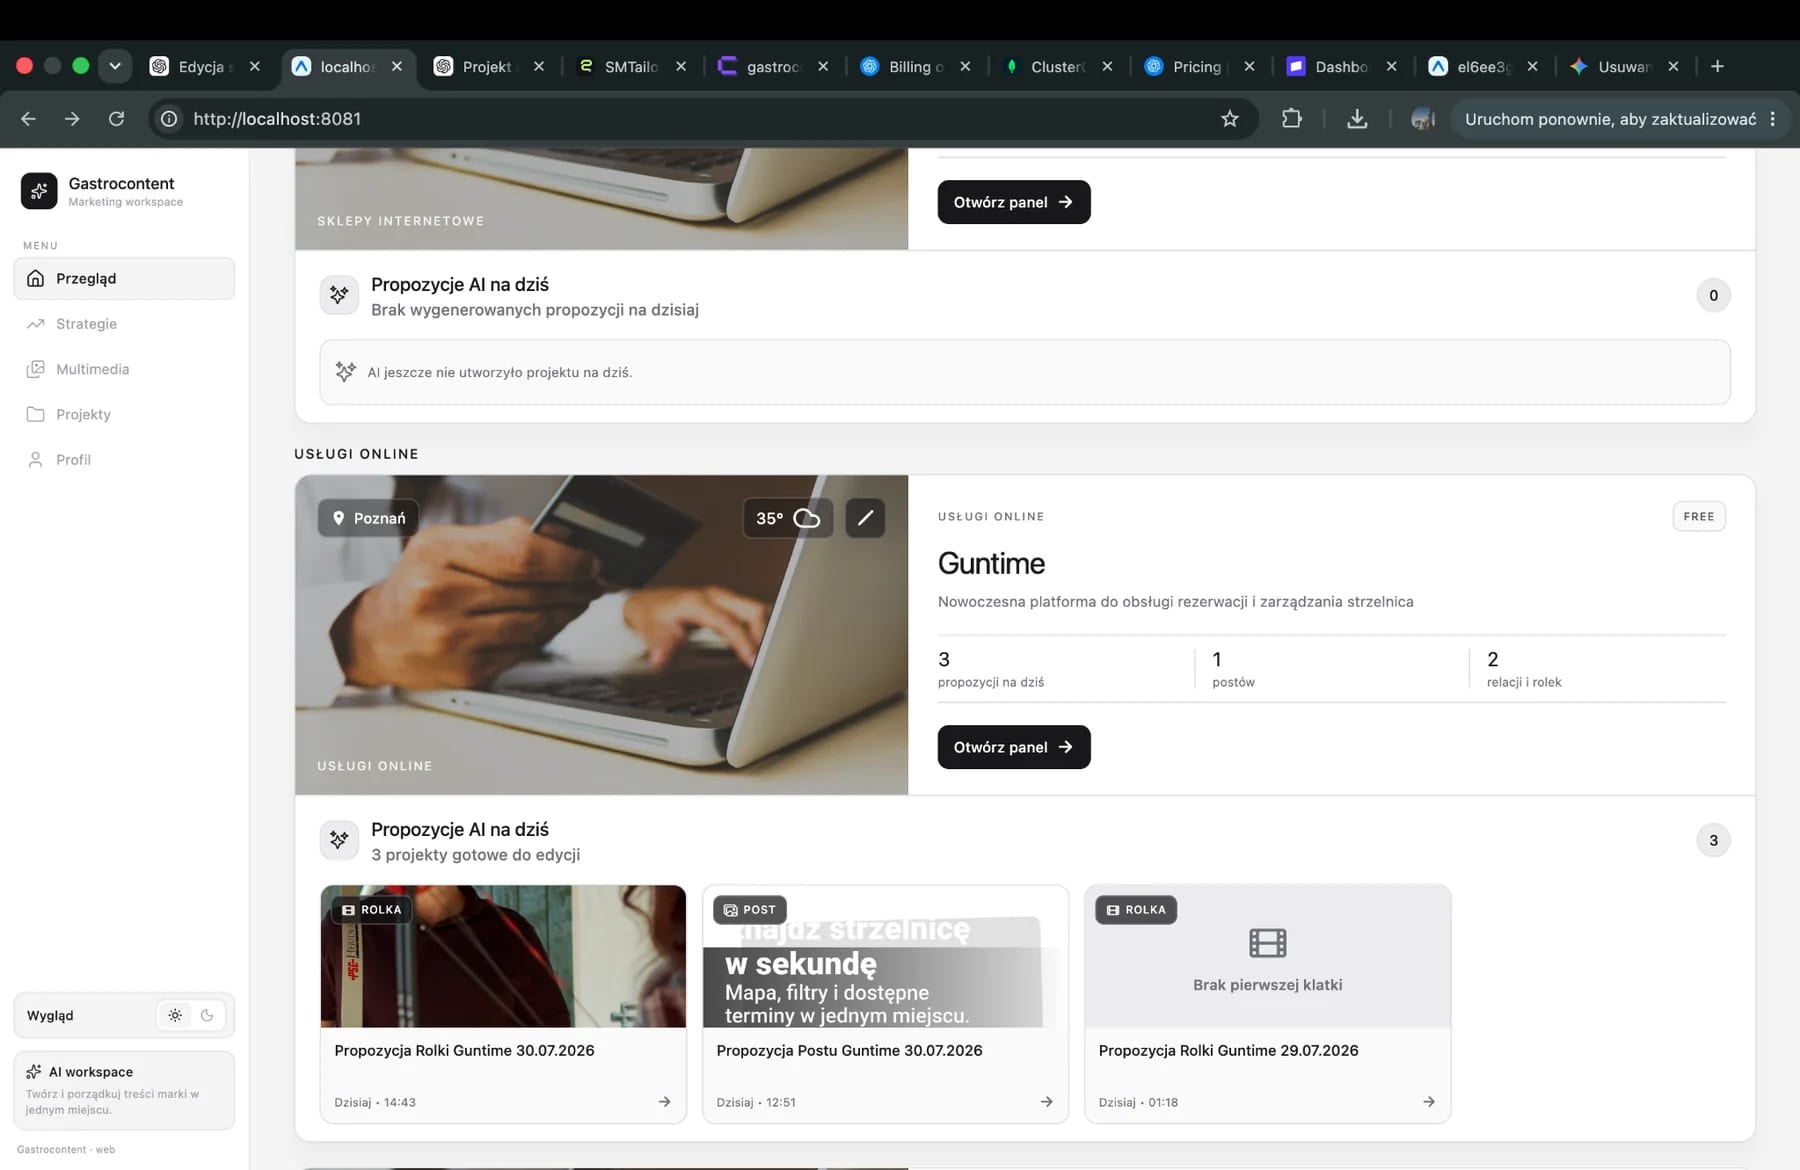
Task: Click the FREE plan badge
Action: point(1698,516)
